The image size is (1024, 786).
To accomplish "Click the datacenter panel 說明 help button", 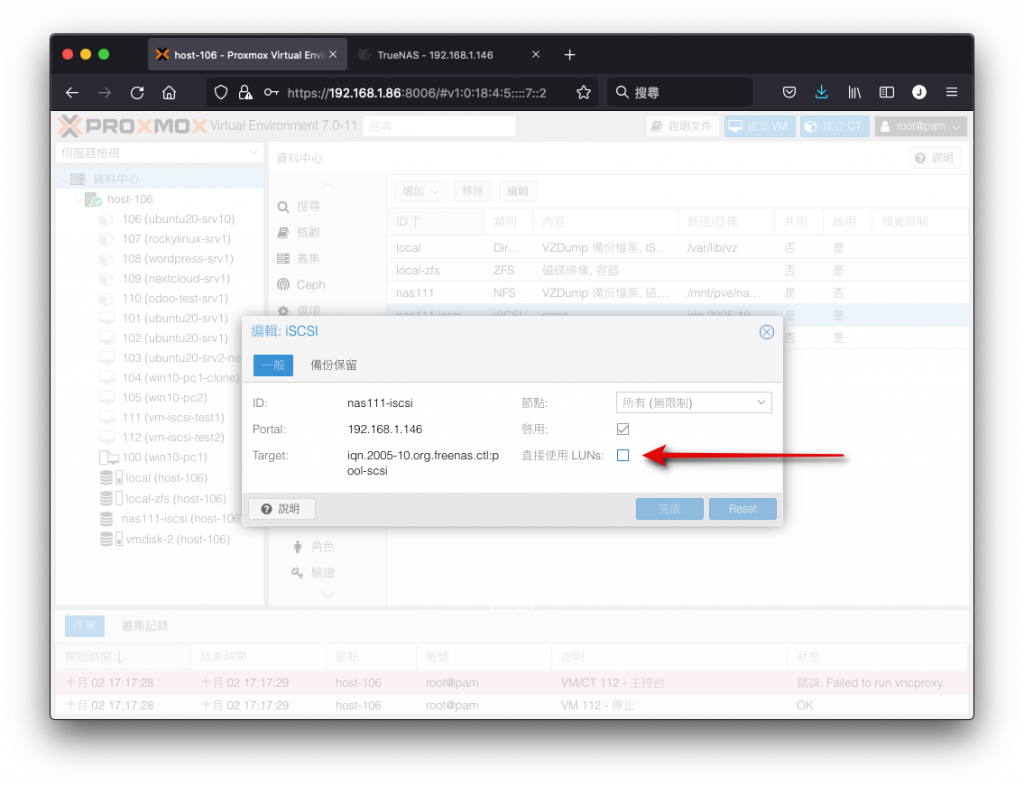I will click(935, 158).
